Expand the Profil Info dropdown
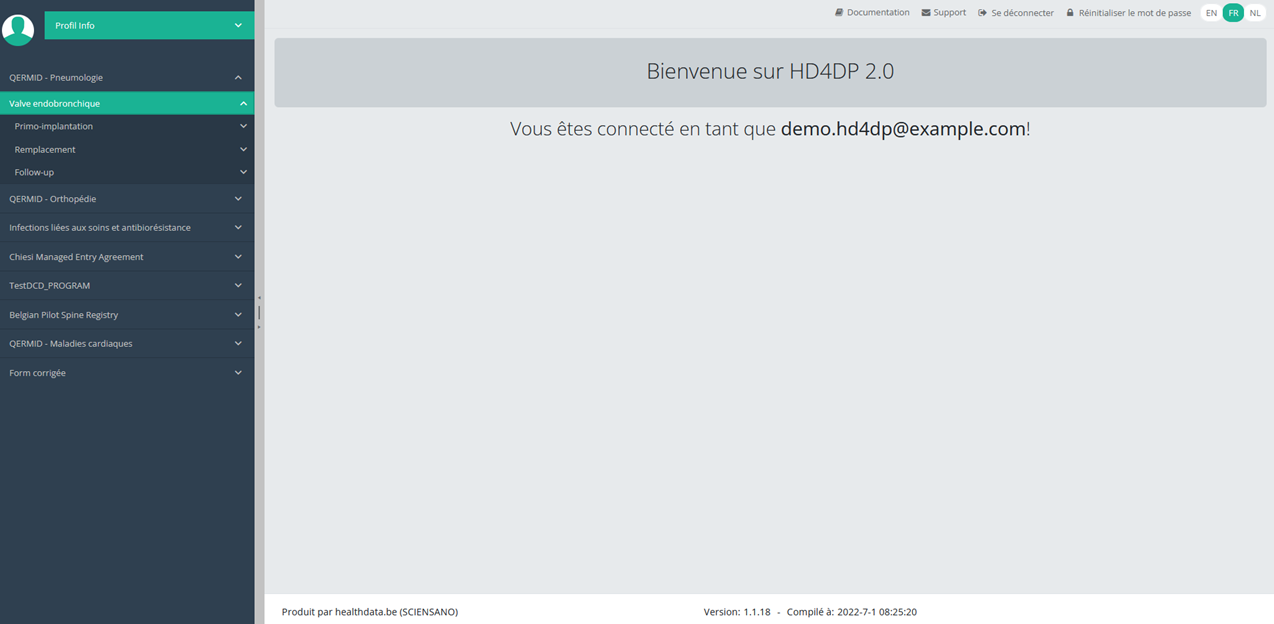The image size is (1274, 624). click(x=149, y=25)
